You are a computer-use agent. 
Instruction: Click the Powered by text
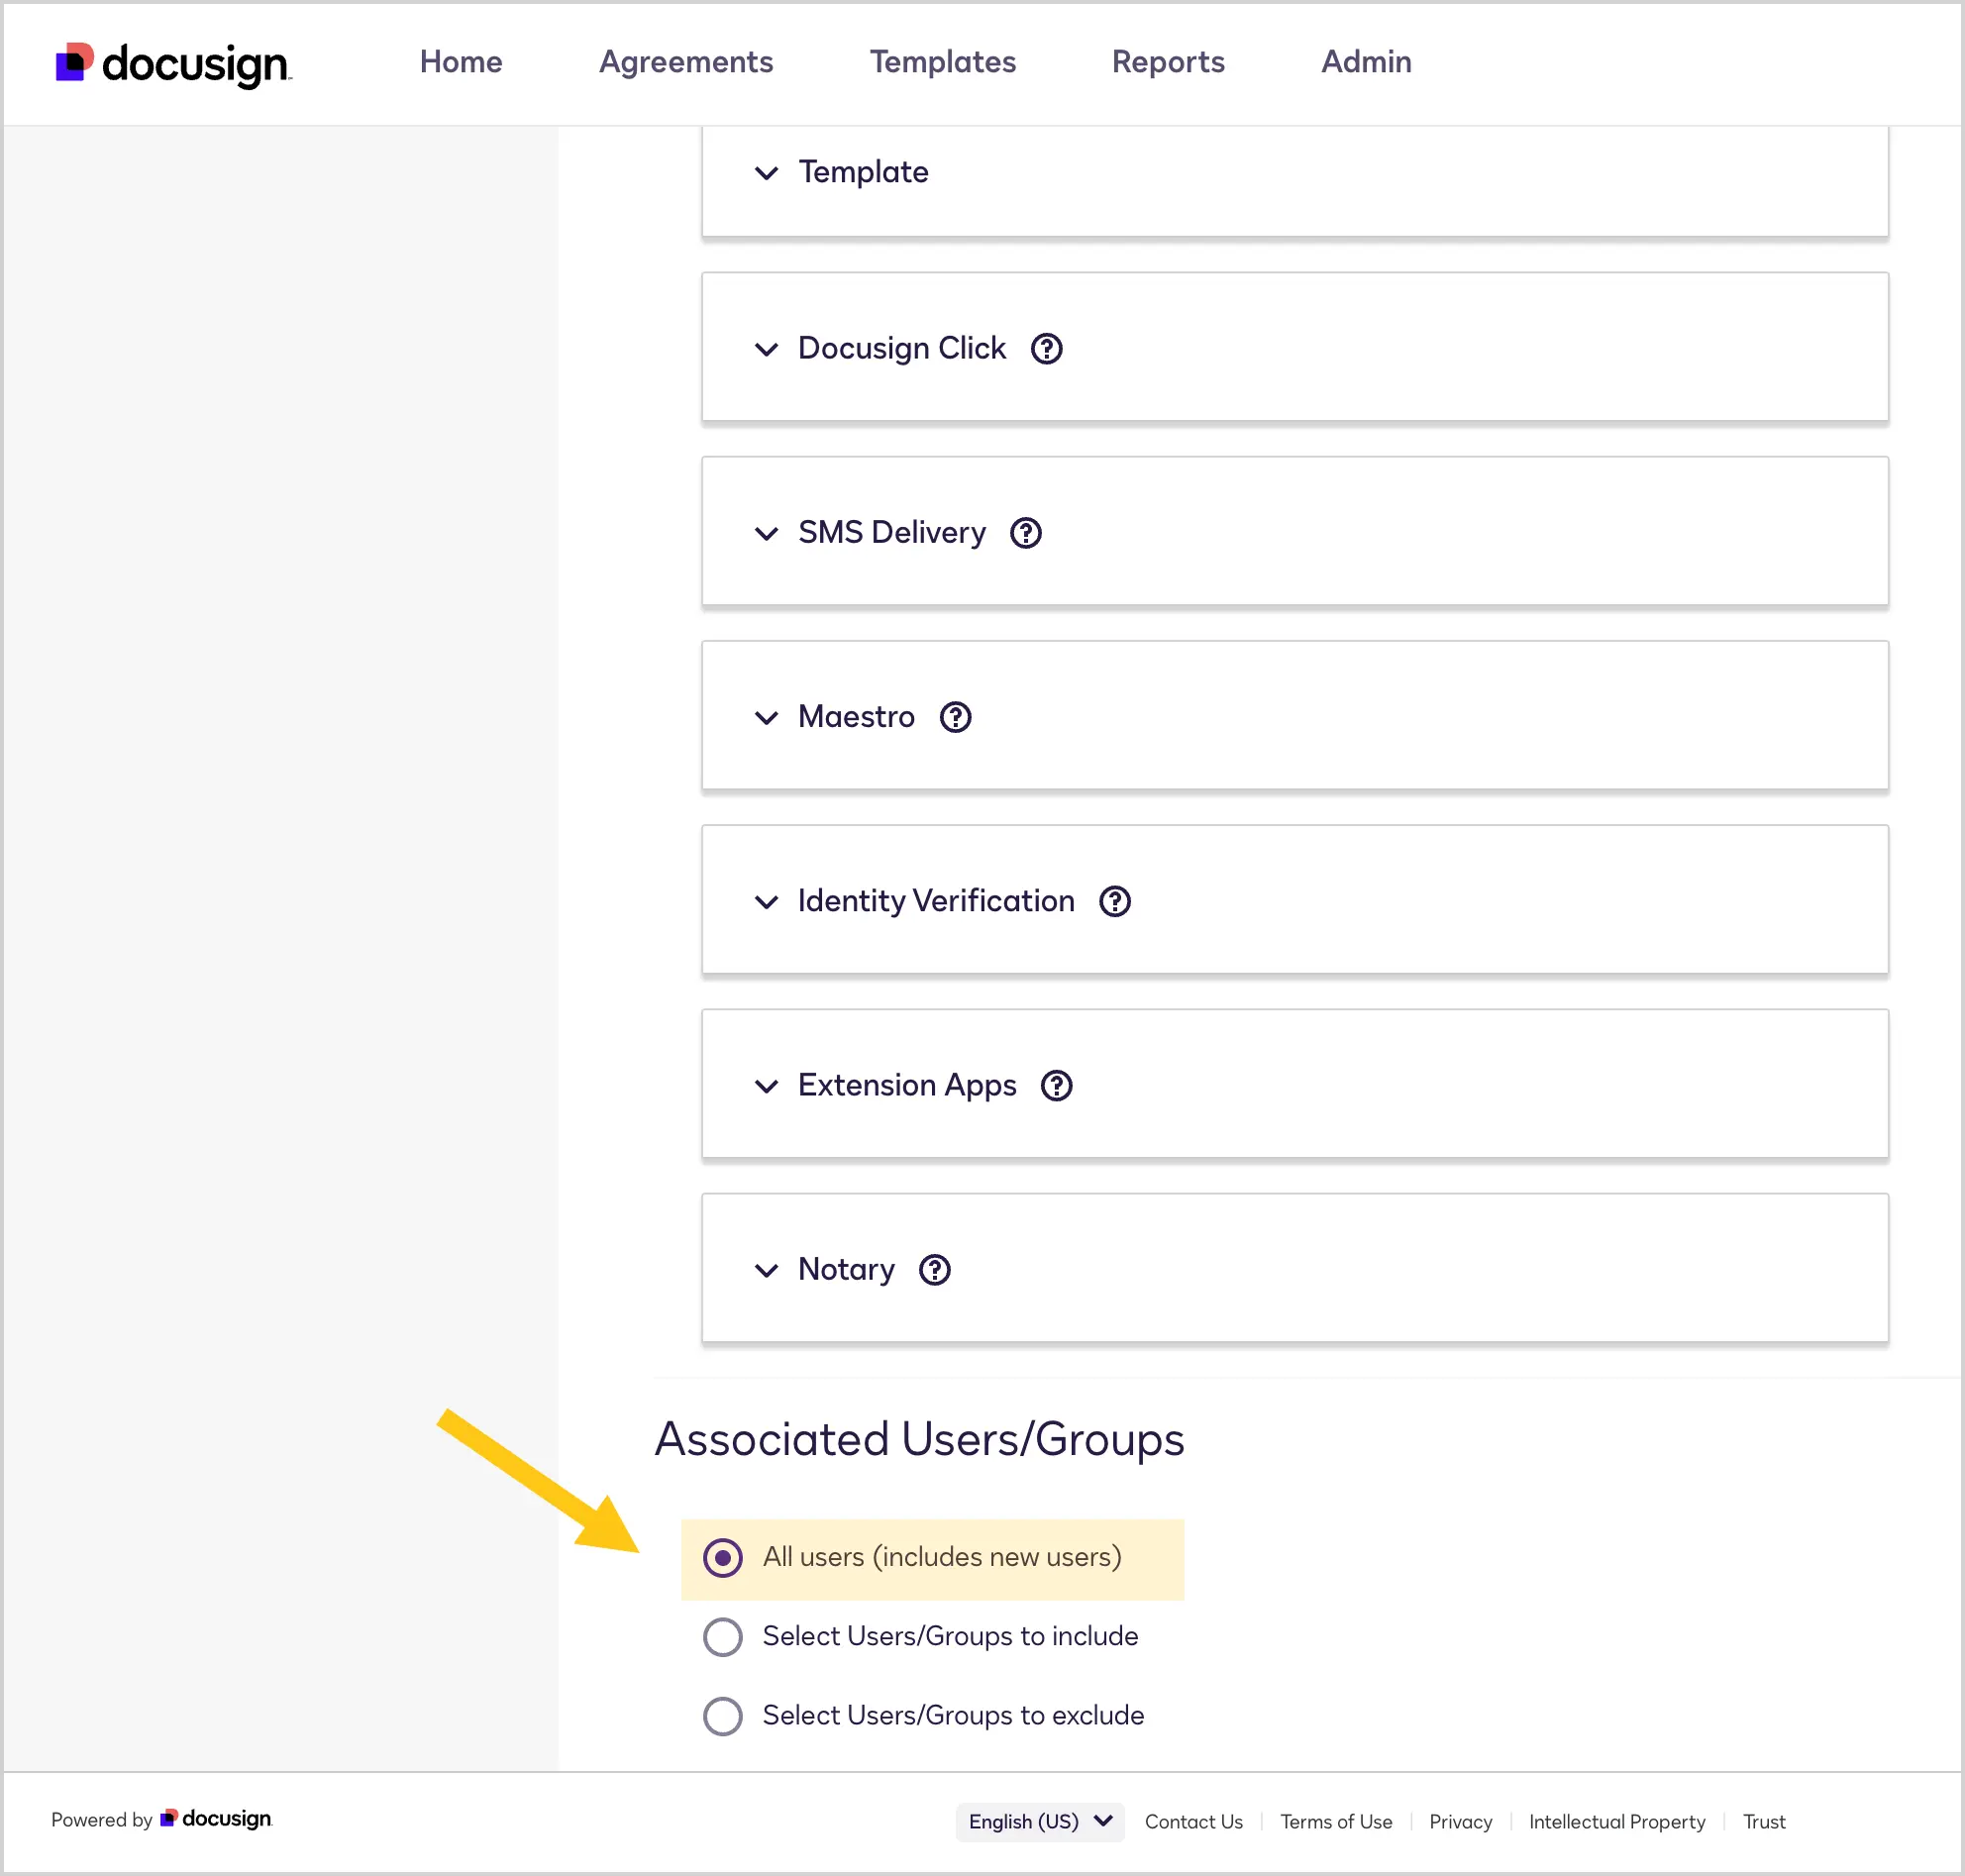coord(102,1819)
